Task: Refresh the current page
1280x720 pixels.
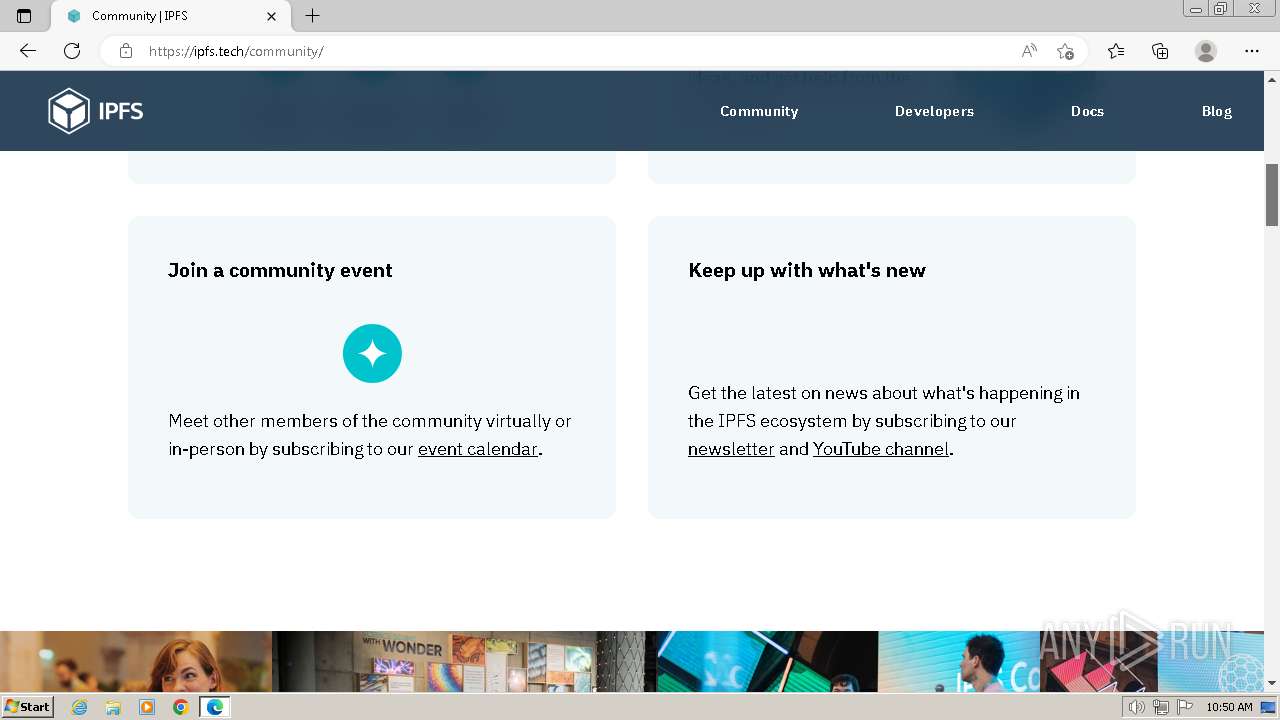Action: (x=72, y=51)
